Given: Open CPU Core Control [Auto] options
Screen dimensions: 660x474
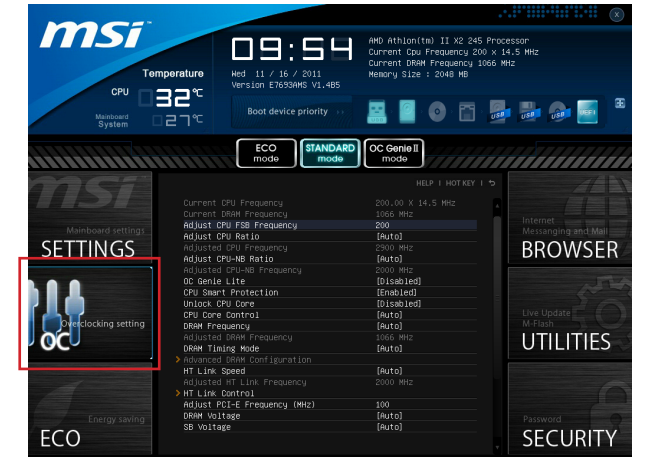Looking at the screenshot, I should click(x=389, y=315).
